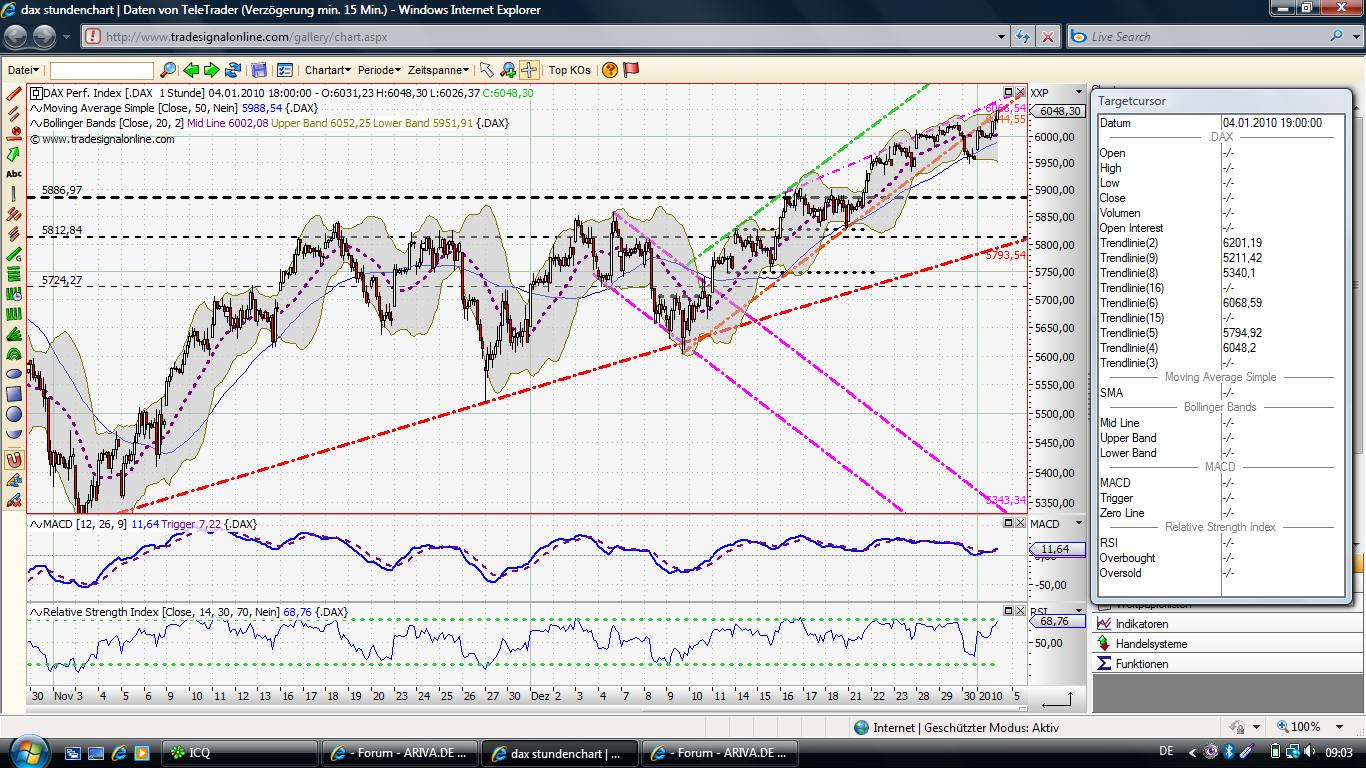The image size is (1366, 768).
Task: Click the orange help question mark icon
Action: [x=610, y=70]
